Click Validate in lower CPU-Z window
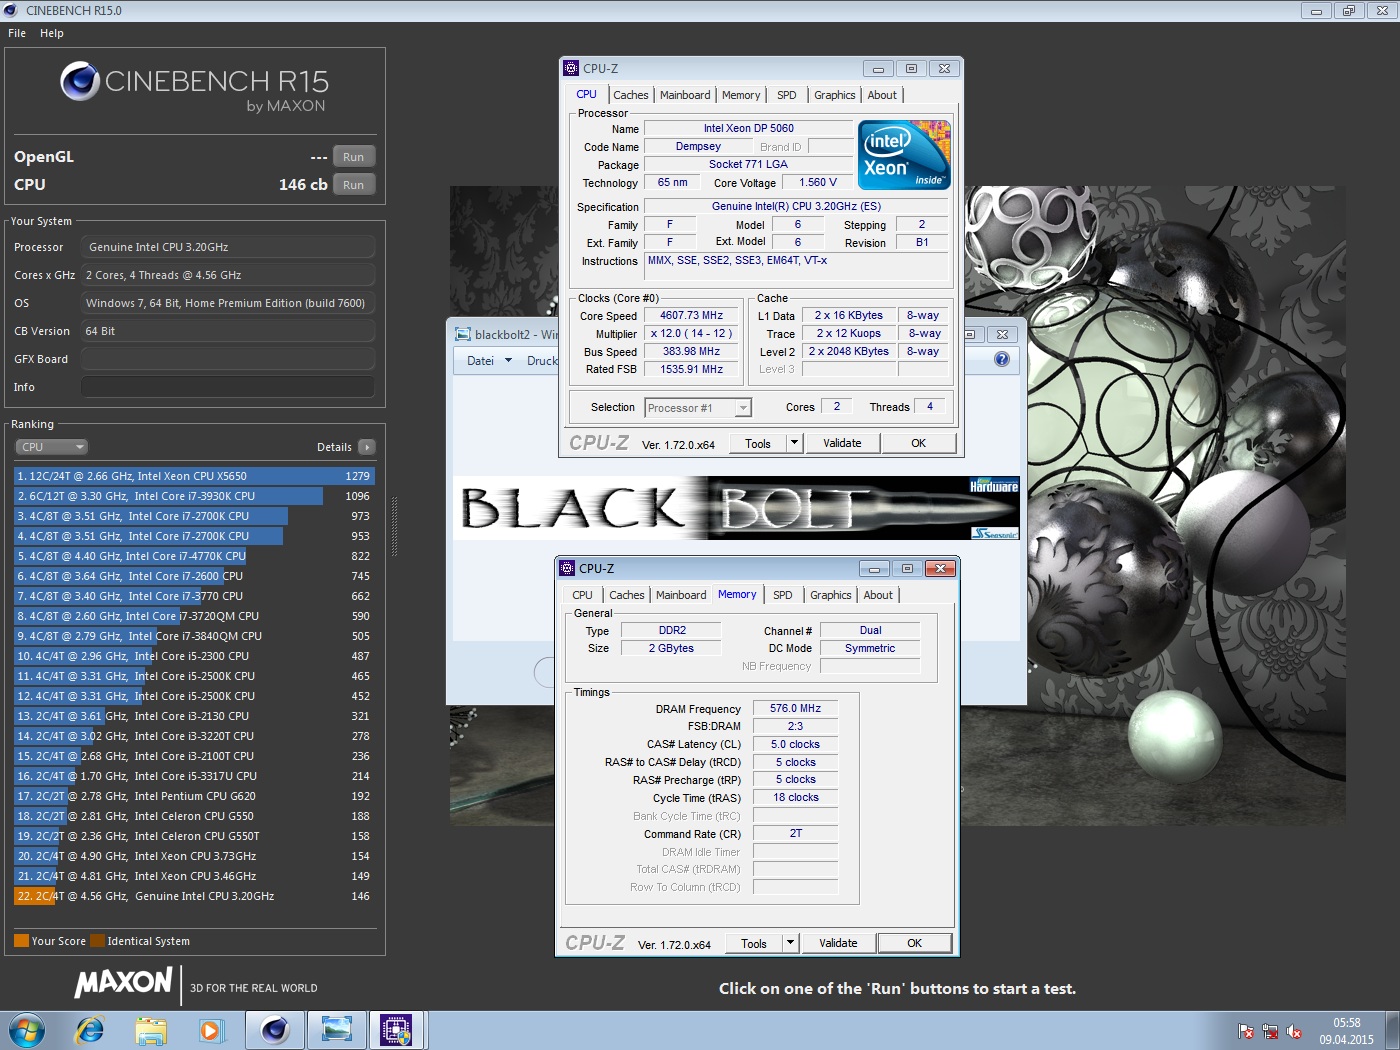The width and height of the screenshot is (1400, 1050). [x=838, y=943]
